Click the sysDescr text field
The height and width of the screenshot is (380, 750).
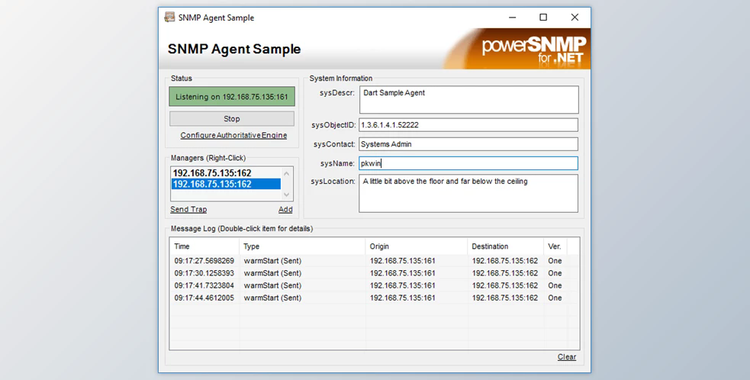click(x=469, y=100)
